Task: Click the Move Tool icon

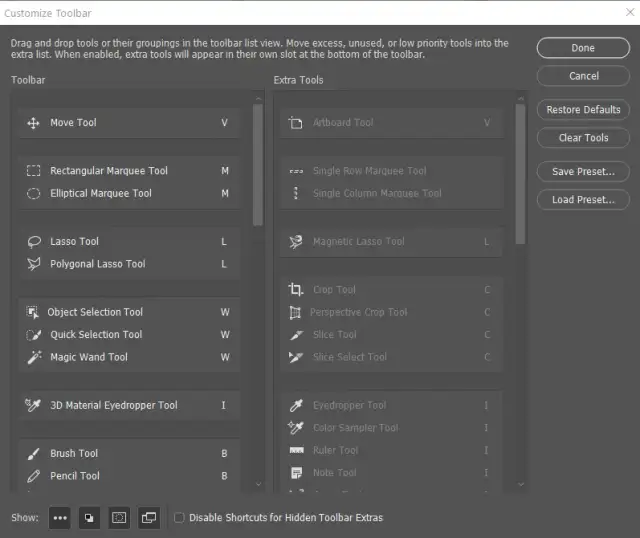Action: (x=33, y=123)
